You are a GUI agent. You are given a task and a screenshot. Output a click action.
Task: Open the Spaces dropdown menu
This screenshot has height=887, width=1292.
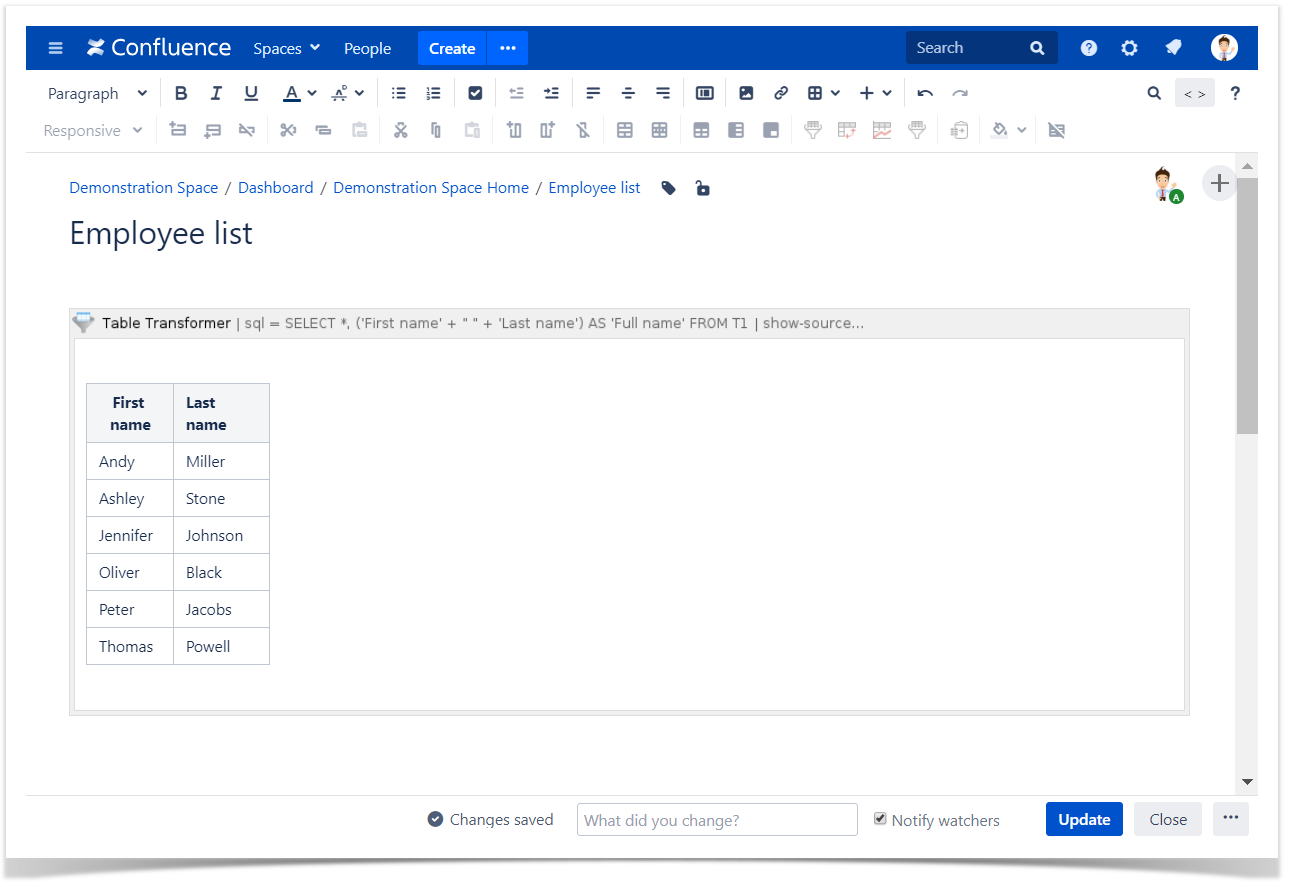pyautogui.click(x=286, y=48)
